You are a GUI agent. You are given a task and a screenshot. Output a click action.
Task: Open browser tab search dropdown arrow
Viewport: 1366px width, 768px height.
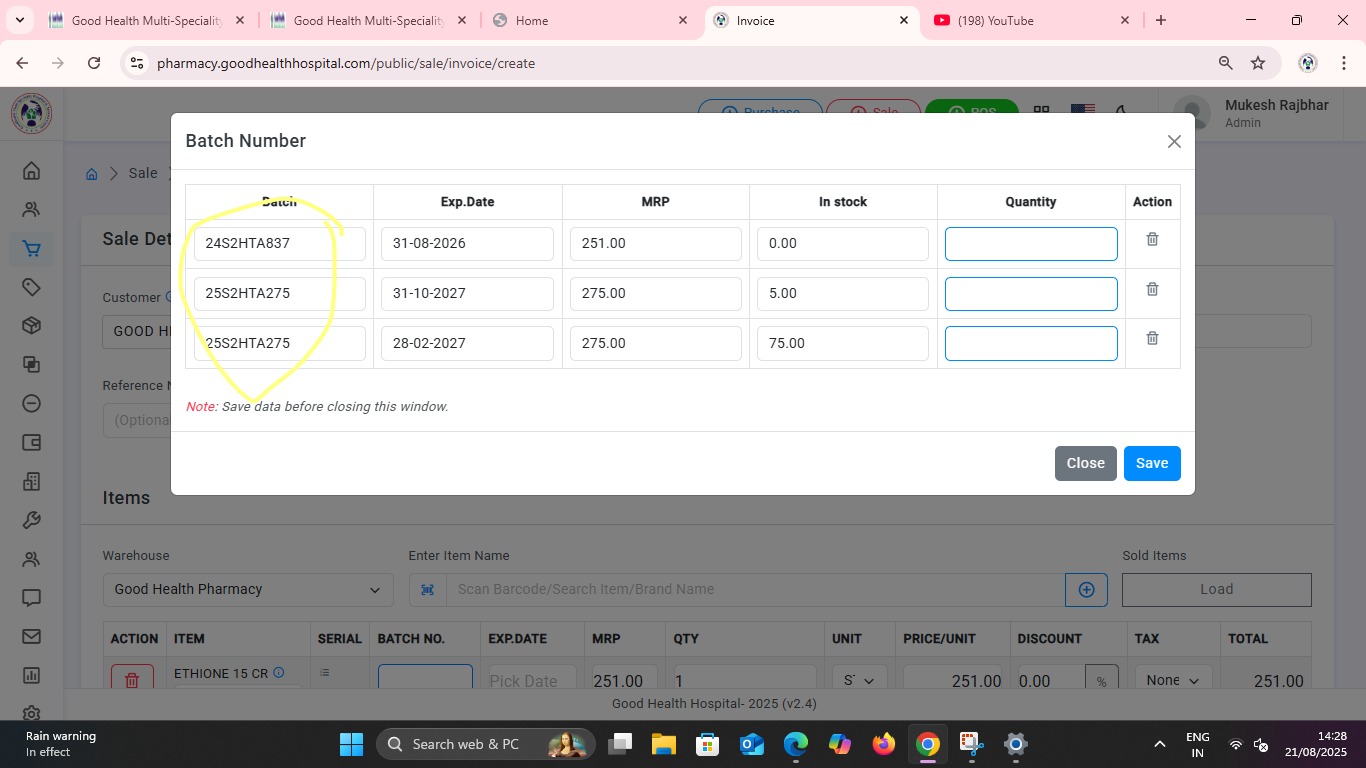(19, 20)
